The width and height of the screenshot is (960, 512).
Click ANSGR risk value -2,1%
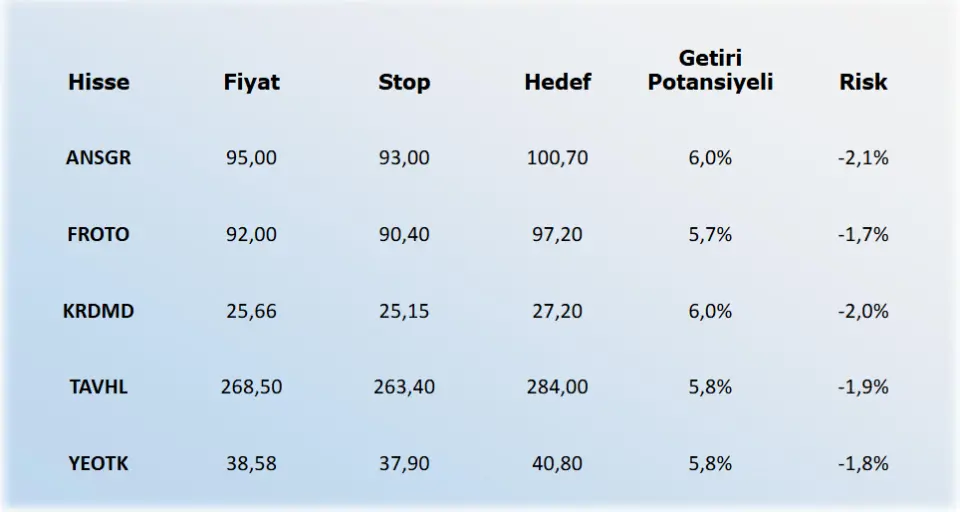coord(863,158)
